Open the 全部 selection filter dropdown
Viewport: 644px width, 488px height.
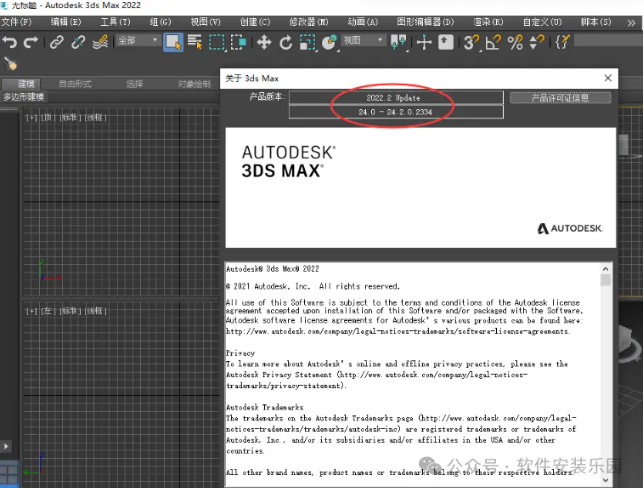(138, 41)
